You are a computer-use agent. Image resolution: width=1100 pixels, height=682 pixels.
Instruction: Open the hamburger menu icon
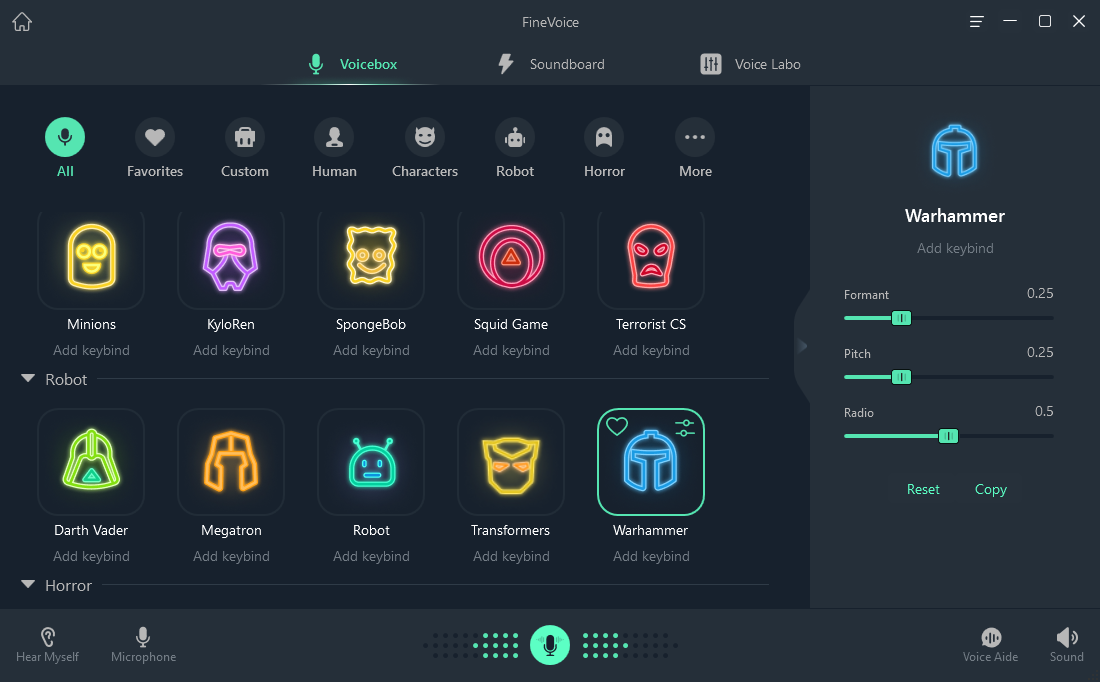pyautogui.click(x=976, y=22)
